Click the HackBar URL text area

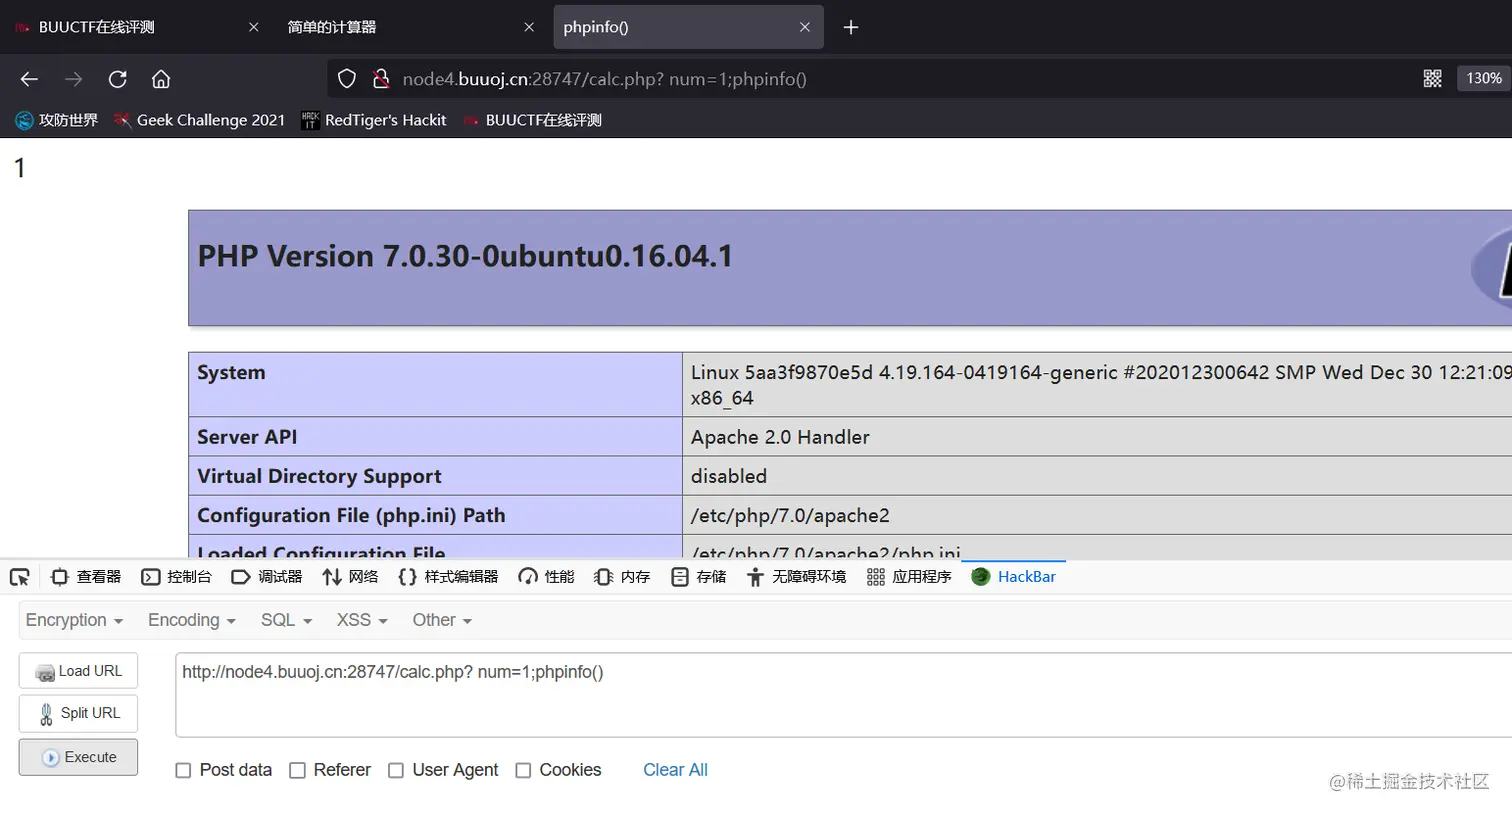click(843, 695)
